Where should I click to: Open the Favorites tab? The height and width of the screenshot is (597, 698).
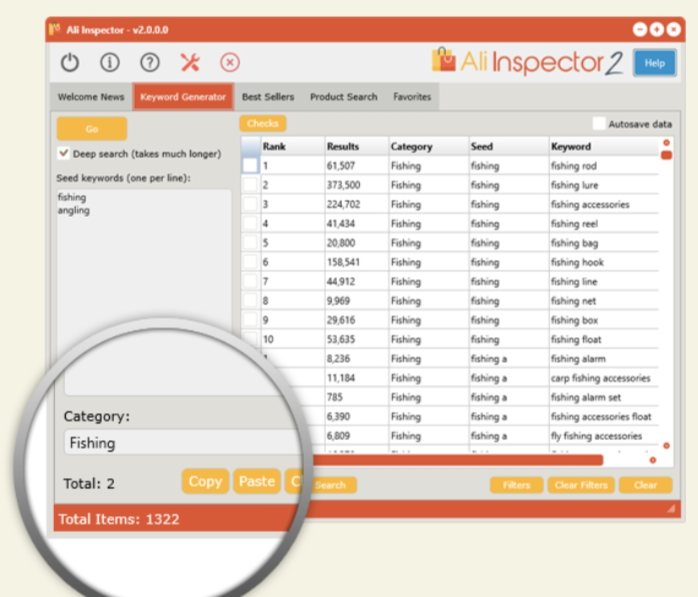click(x=412, y=97)
